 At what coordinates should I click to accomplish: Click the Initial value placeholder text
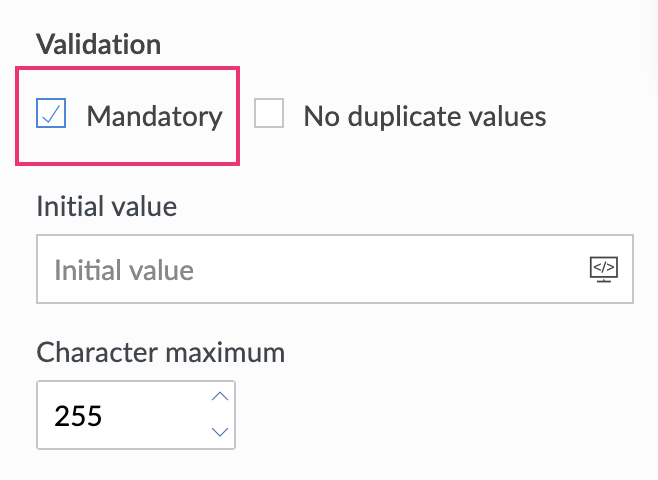click(x=124, y=270)
